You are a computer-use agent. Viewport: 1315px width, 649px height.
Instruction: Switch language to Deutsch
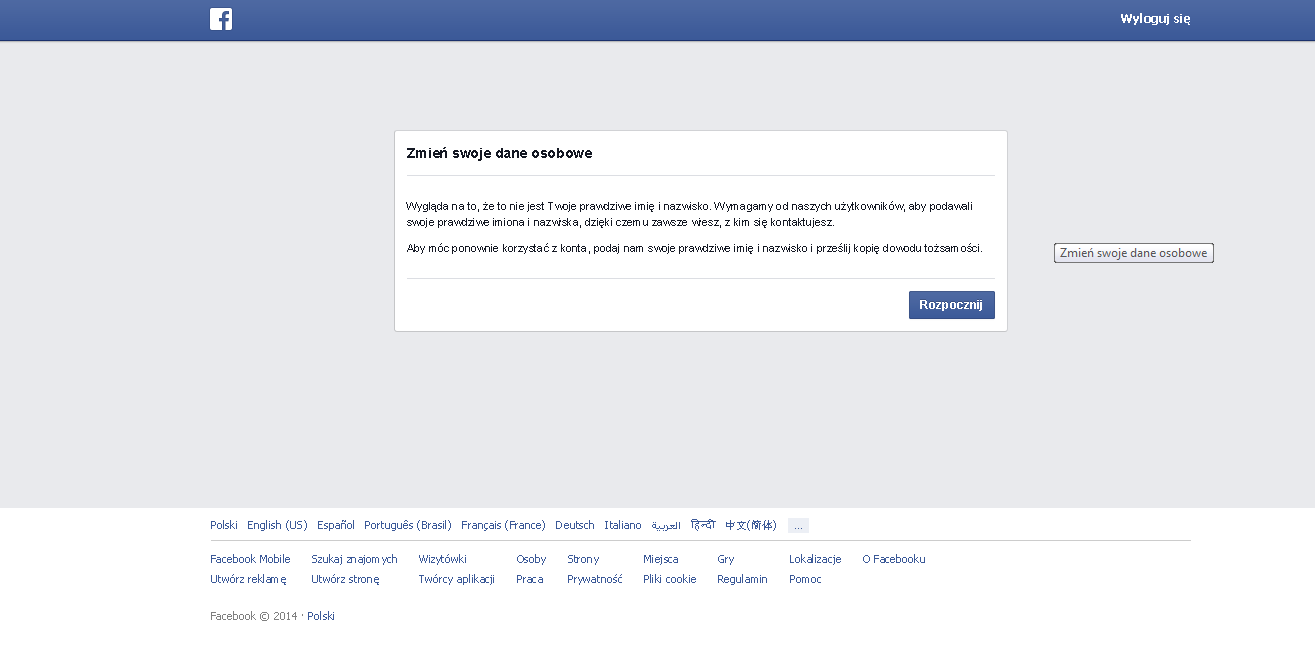[575, 525]
